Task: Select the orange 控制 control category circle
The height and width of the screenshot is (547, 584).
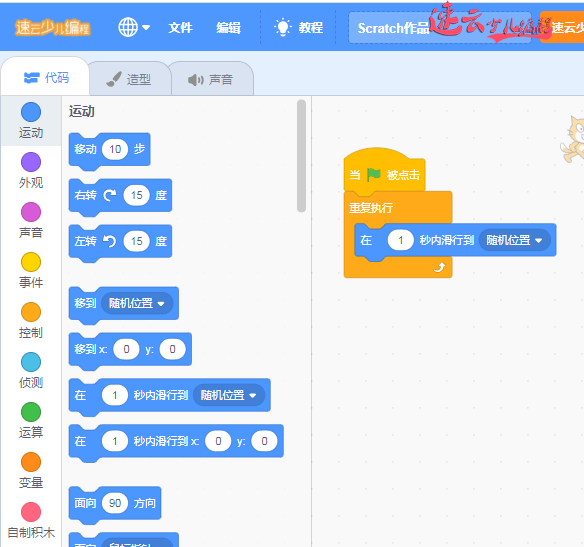Action: pos(31,312)
